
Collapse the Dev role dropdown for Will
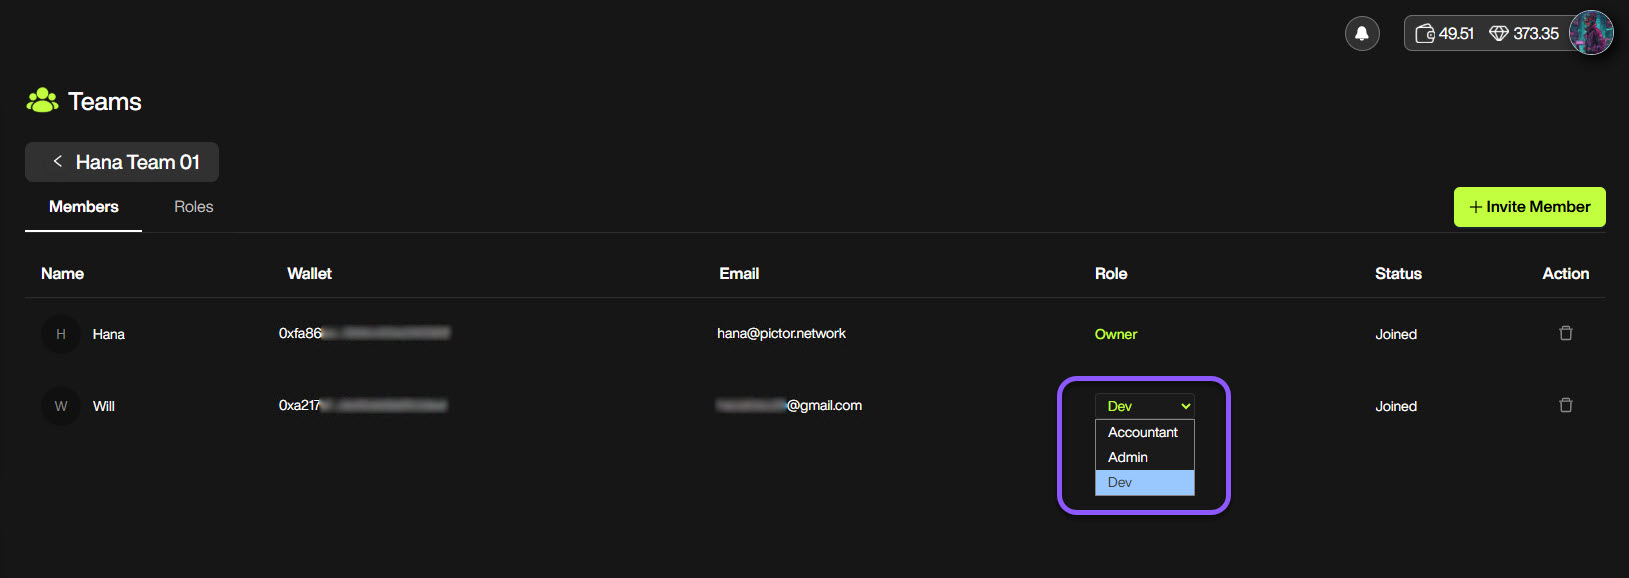tap(1145, 406)
